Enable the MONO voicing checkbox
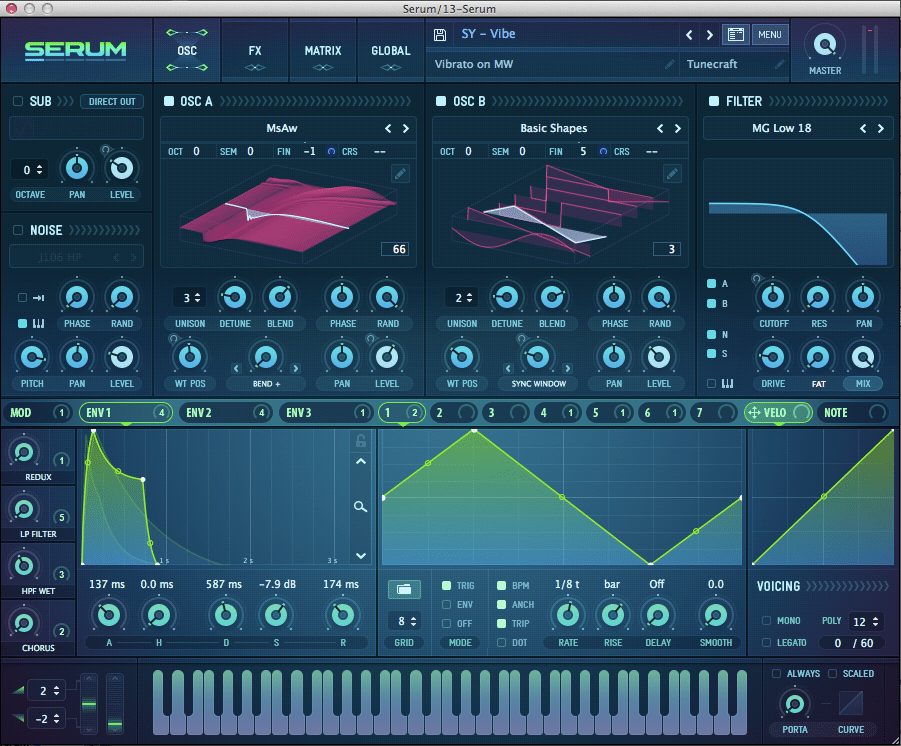Image resolution: width=901 pixels, height=746 pixels. pos(766,621)
